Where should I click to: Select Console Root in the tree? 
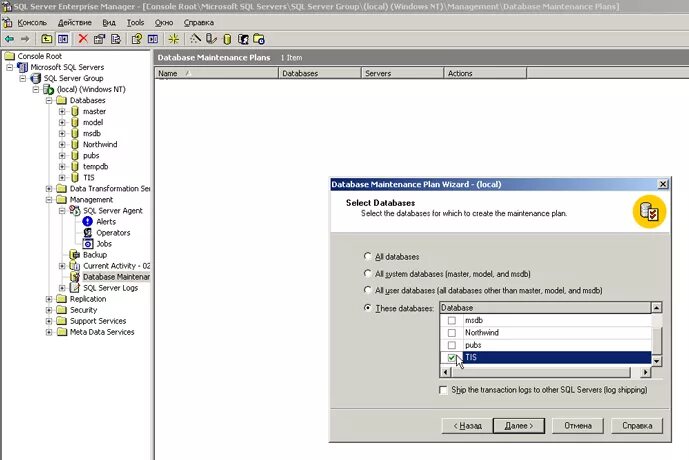coord(40,56)
